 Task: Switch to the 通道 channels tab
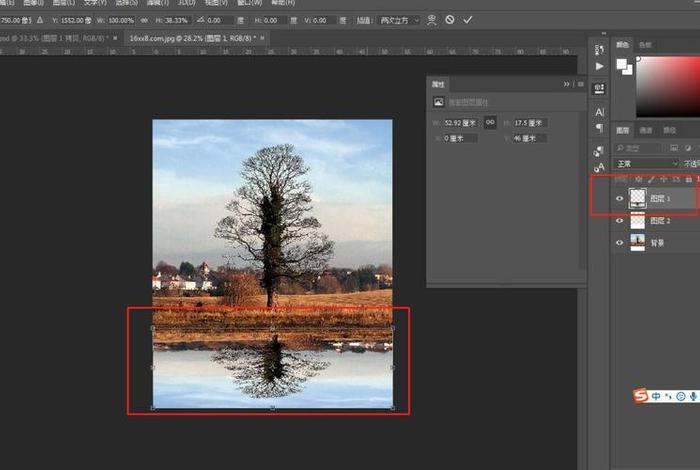[x=646, y=130]
